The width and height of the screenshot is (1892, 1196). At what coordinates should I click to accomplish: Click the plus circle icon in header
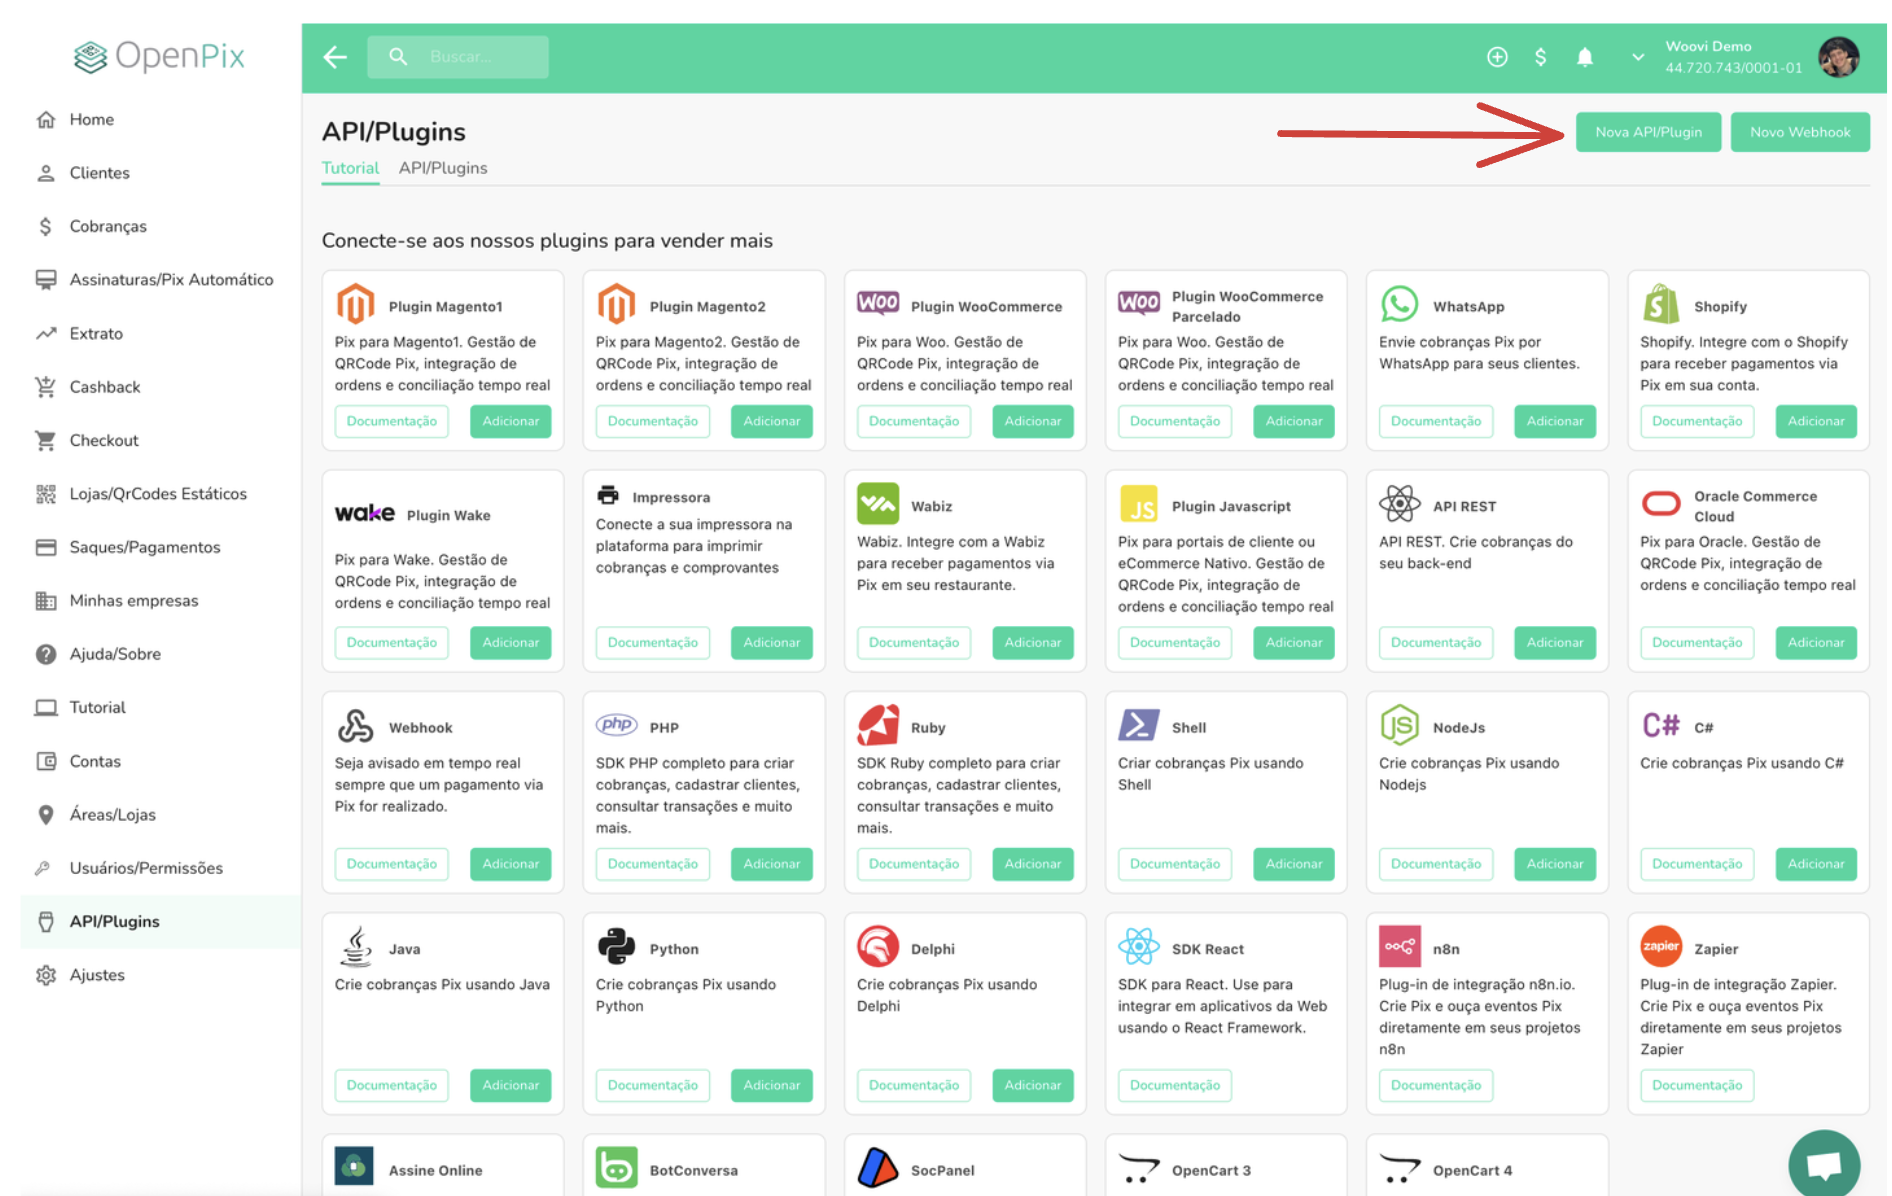(1497, 57)
